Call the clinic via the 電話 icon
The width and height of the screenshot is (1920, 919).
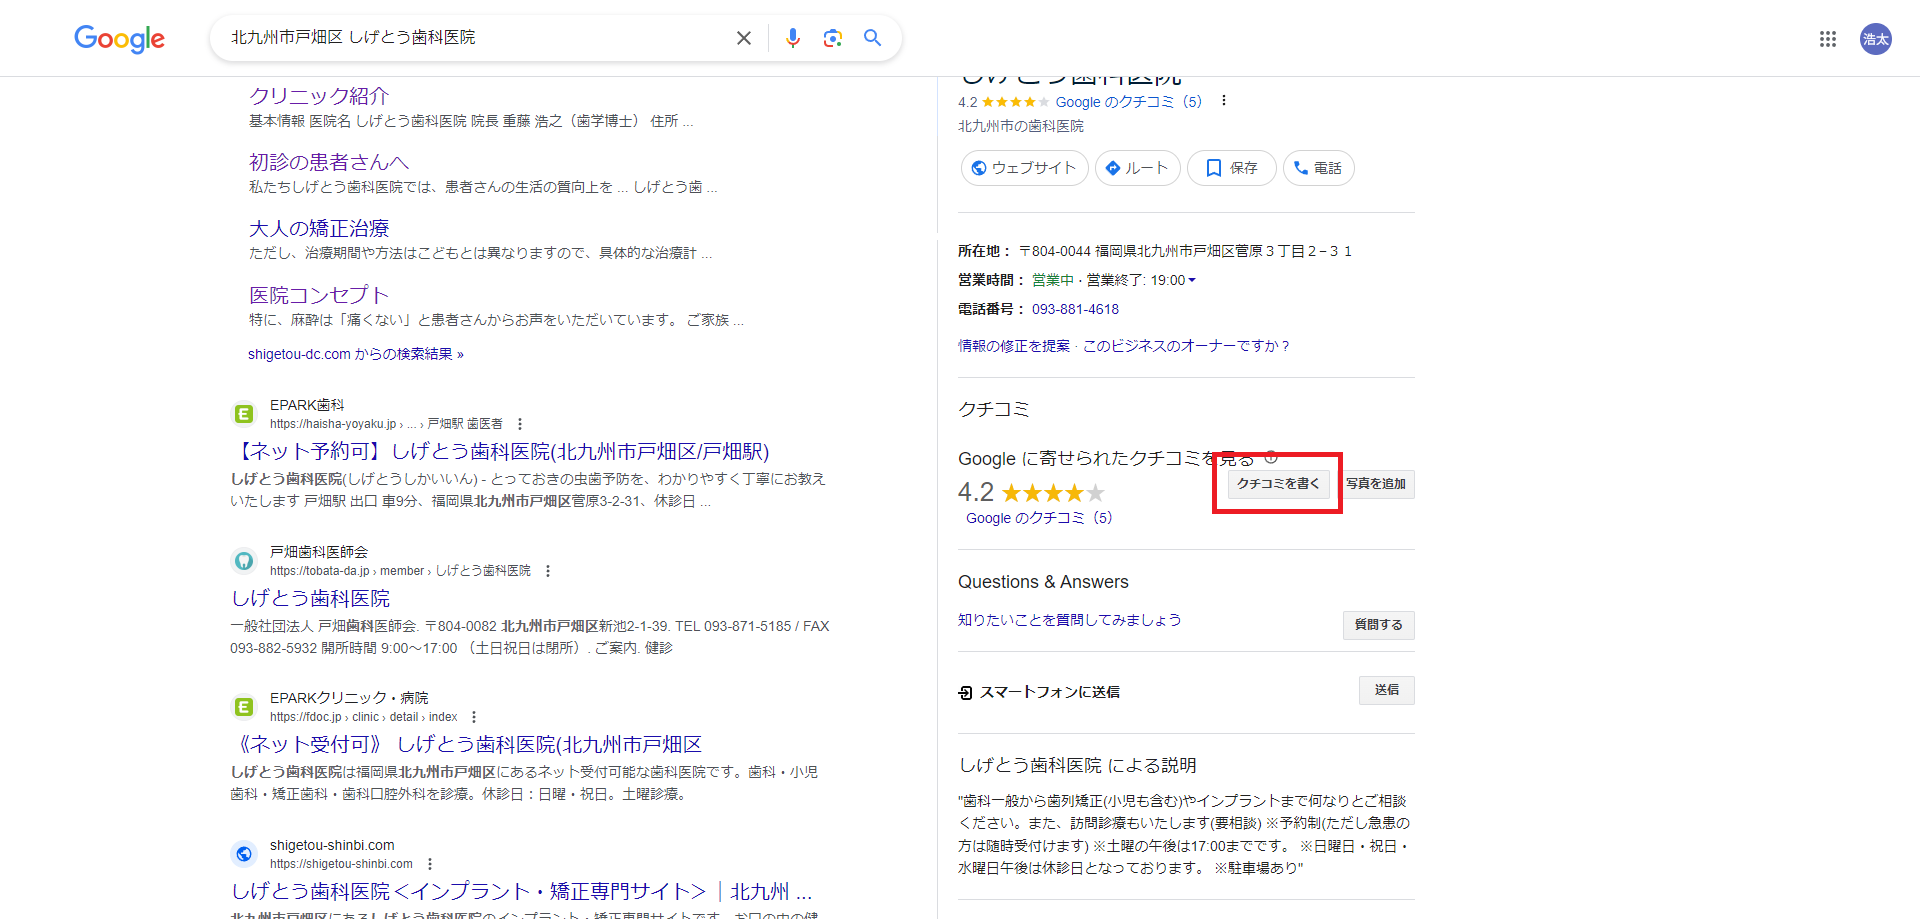tap(1299, 168)
